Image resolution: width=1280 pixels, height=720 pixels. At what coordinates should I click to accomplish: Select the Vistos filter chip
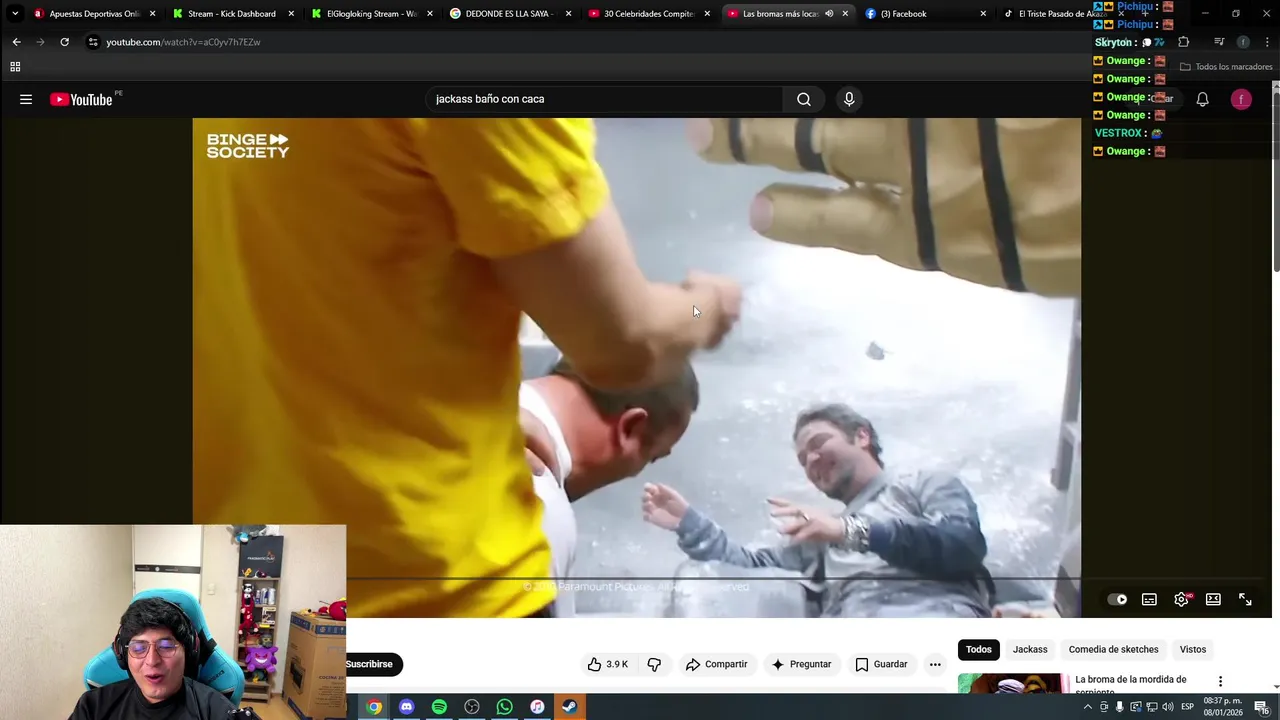pyautogui.click(x=1192, y=649)
